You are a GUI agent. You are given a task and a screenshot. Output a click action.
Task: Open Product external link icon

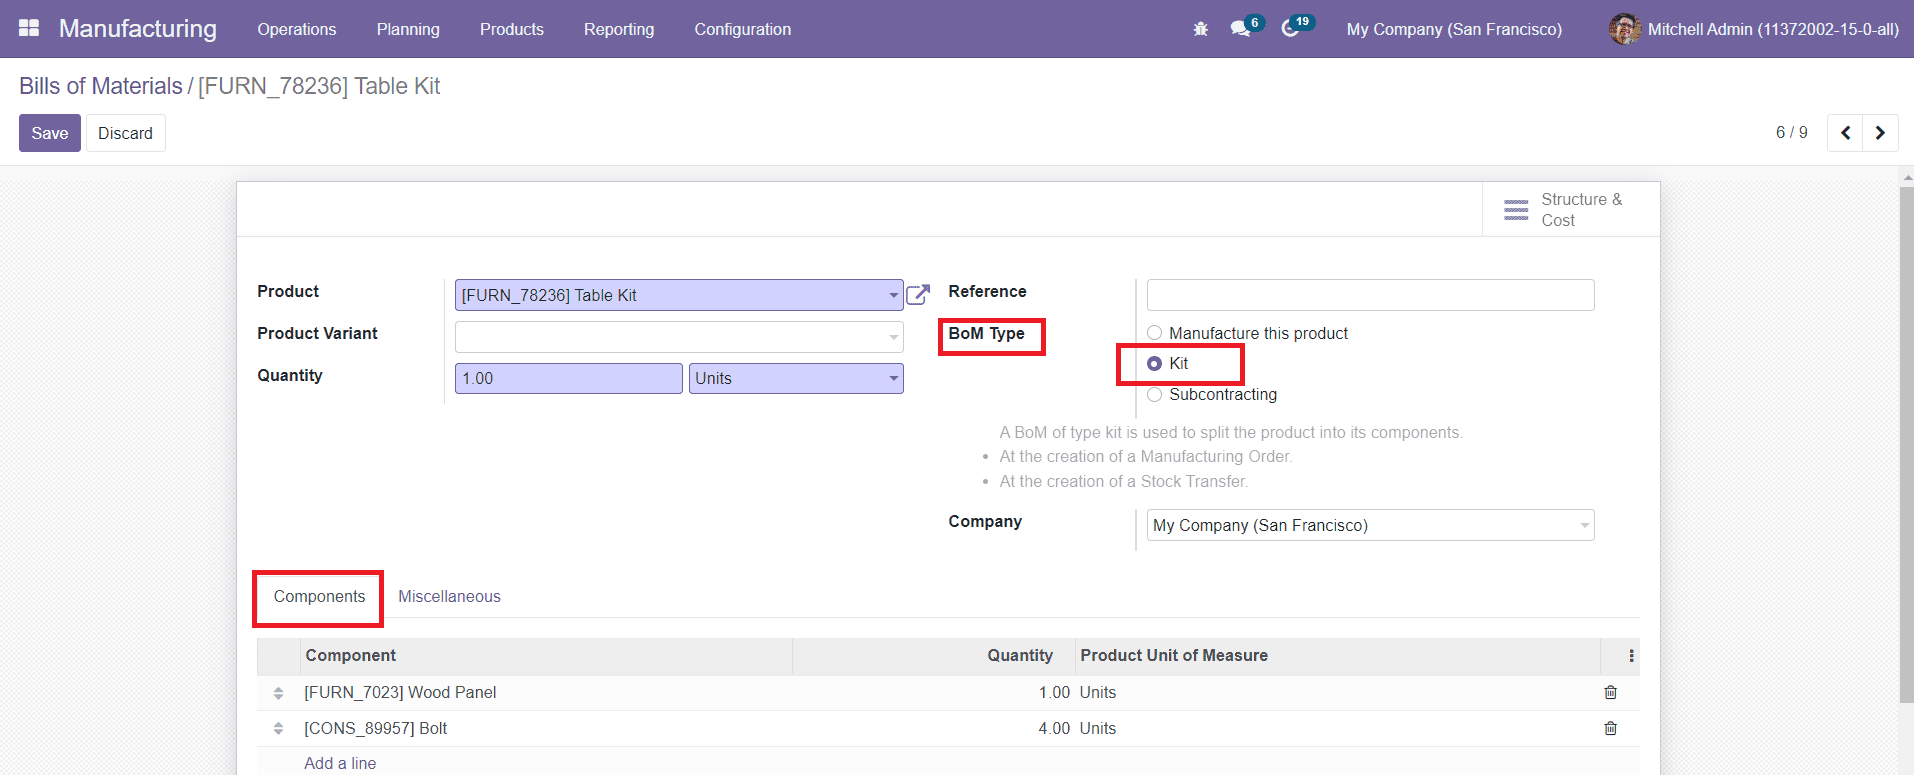[x=917, y=295]
